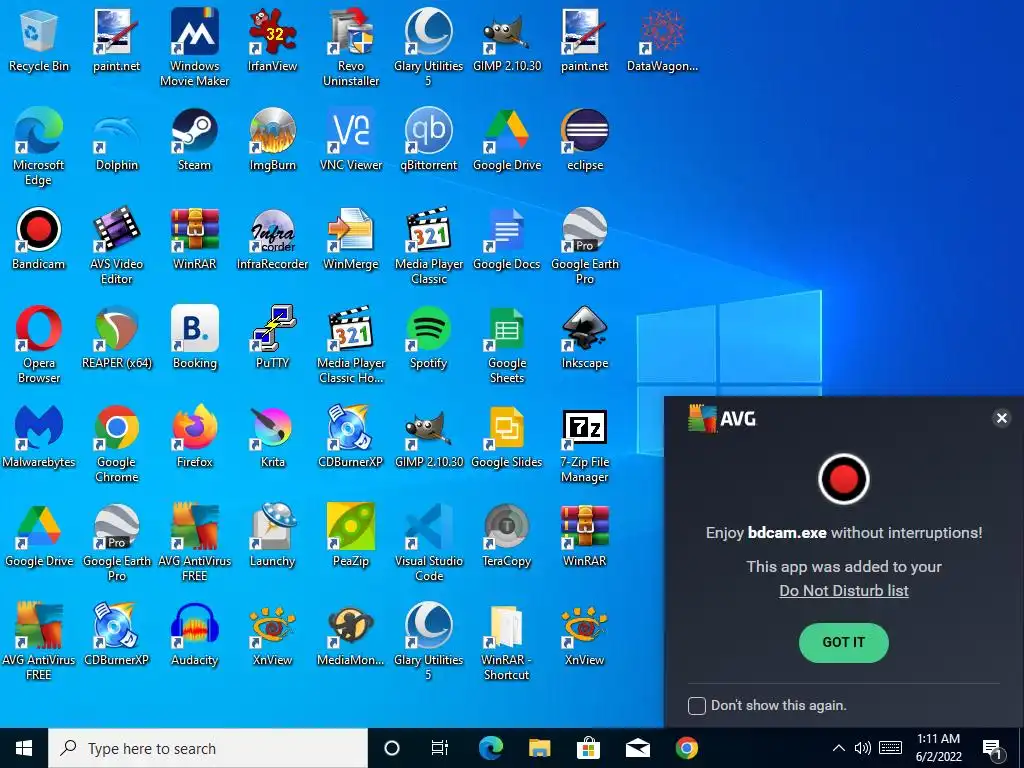Screen dimensions: 1024x768
Task: Click the GOT IT button in AVG popup
Action: click(x=844, y=643)
